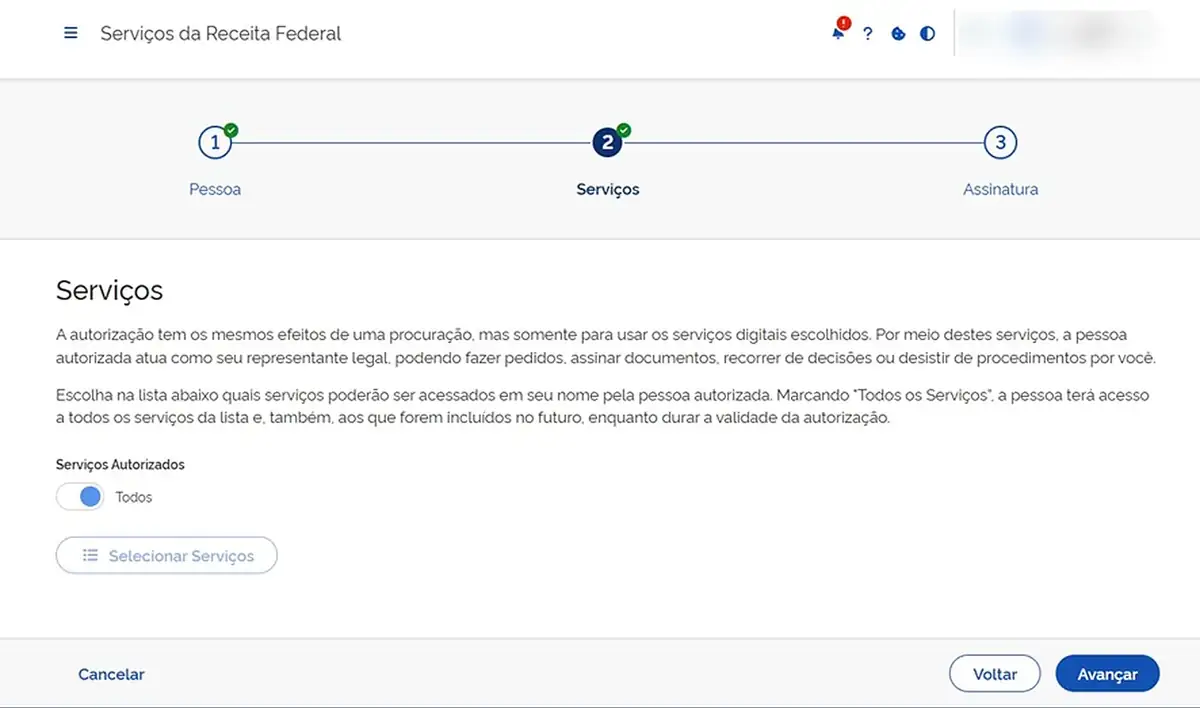Screen dimensions: 1200x708
Task: Toggle high contrast mode icon
Action: (x=928, y=34)
